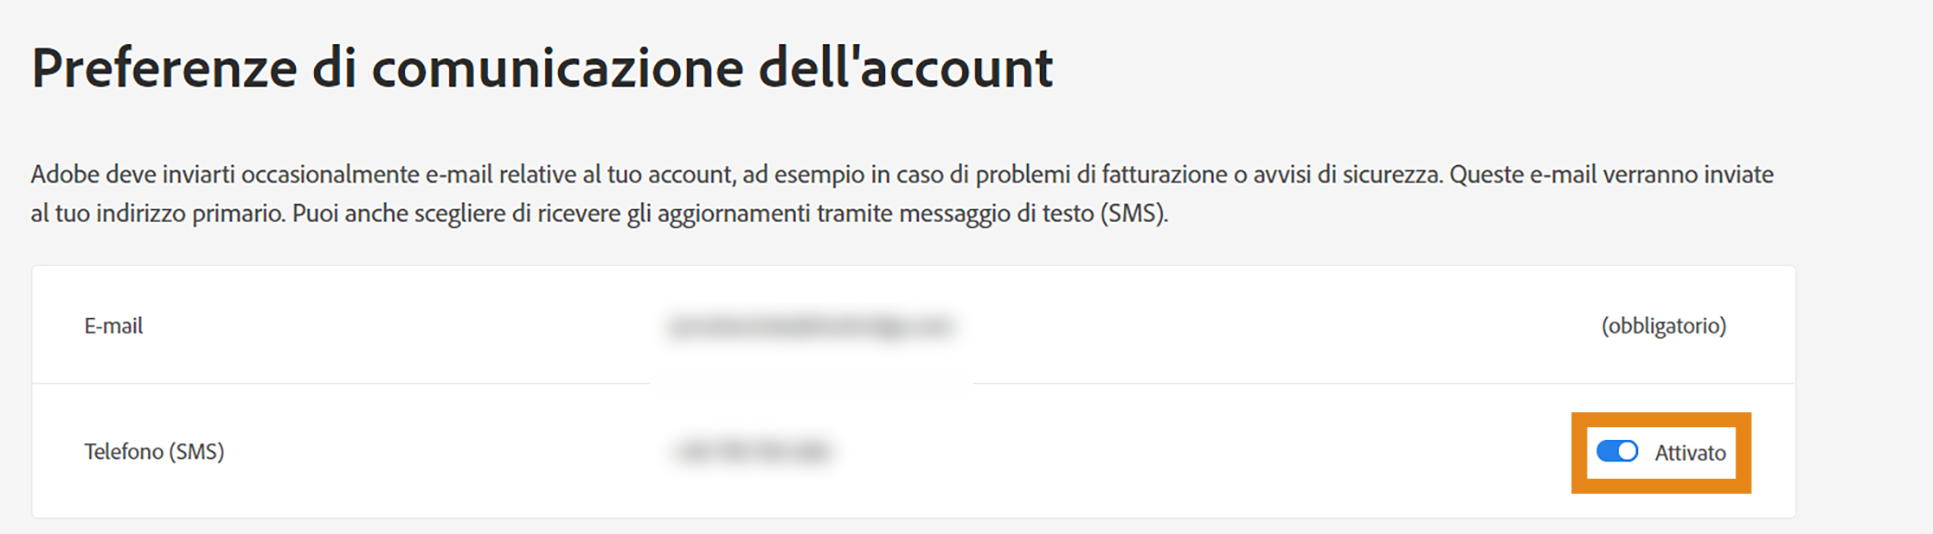Select the "E-mail" row label
Viewport: 1933px width, 534px height.
(113, 326)
